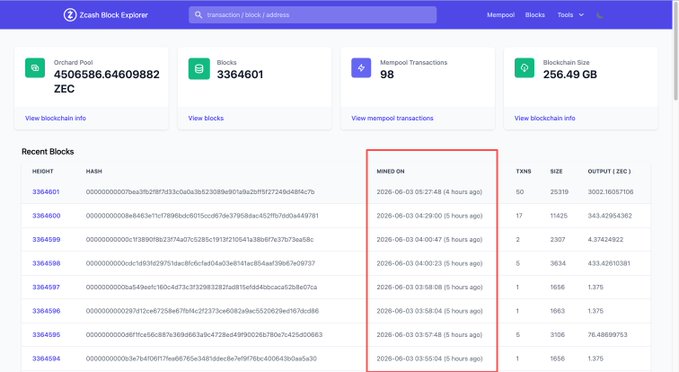Screen dimensions: 679x372
Task: Click output value 343.42954362
Action: (x=610, y=215)
